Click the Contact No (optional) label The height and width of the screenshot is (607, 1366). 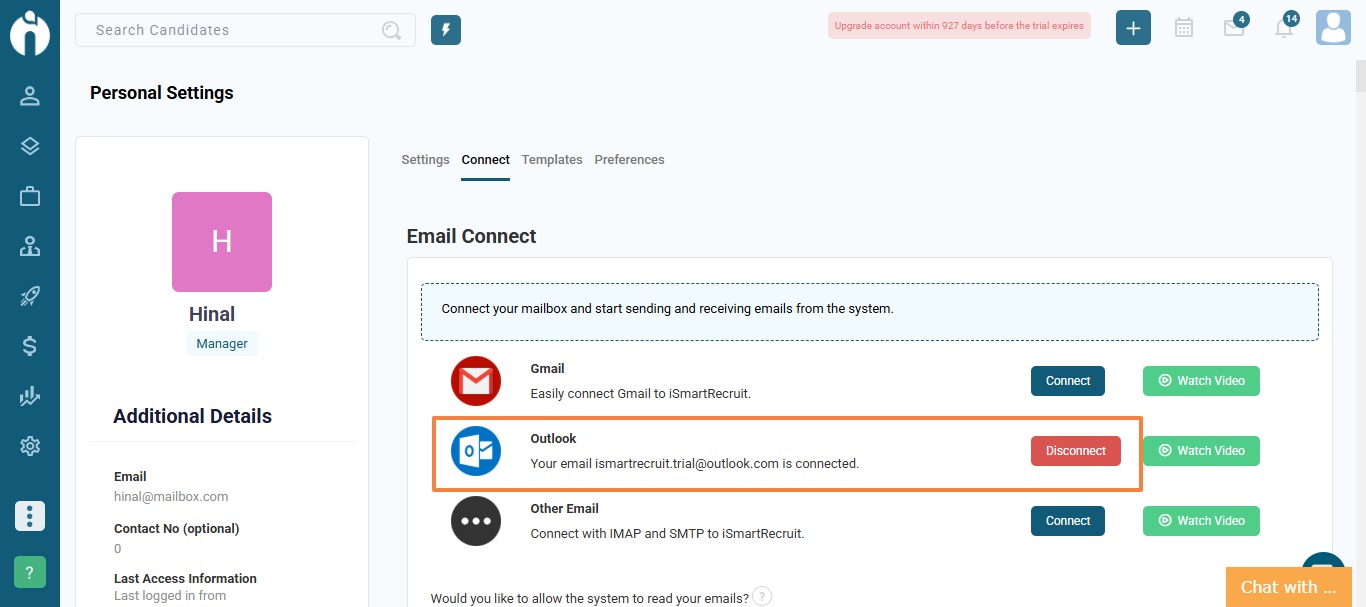click(177, 528)
